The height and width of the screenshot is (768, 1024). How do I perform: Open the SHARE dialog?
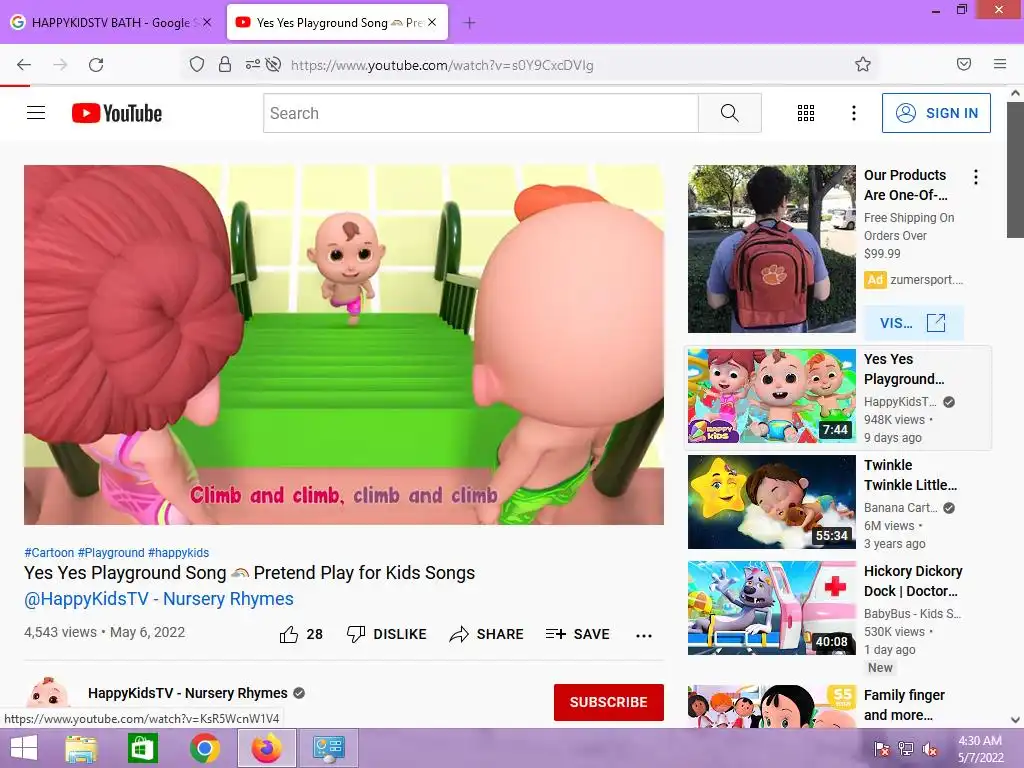click(487, 634)
